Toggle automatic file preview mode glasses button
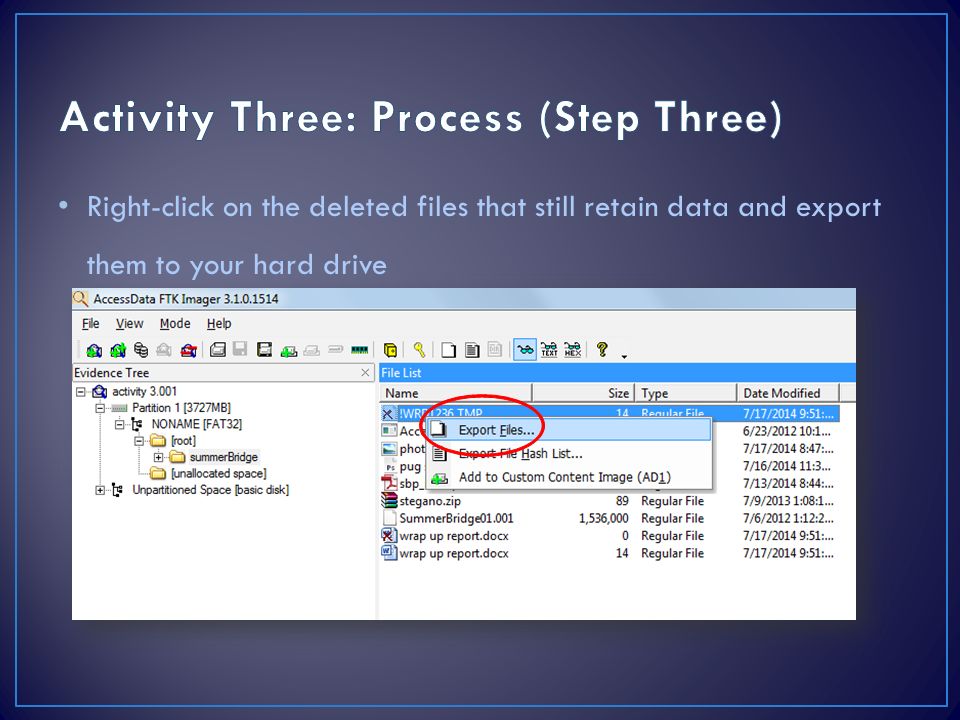Image resolution: width=960 pixels, height=720 pixels. click(525, 350)
